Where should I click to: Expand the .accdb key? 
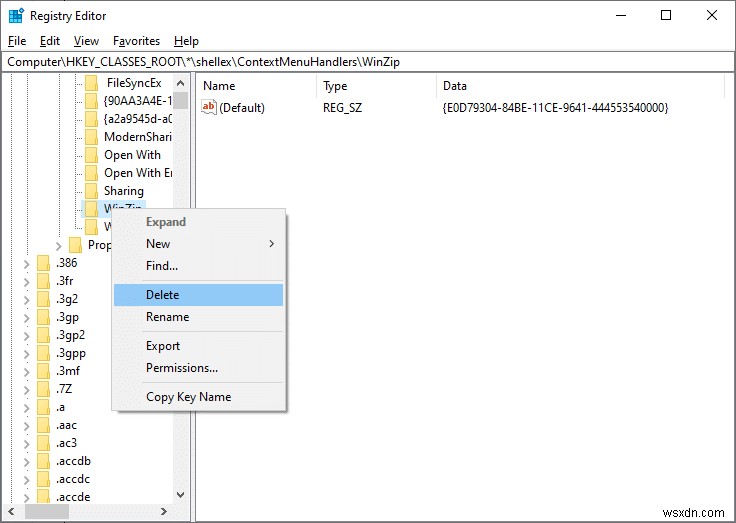point(27,462)
